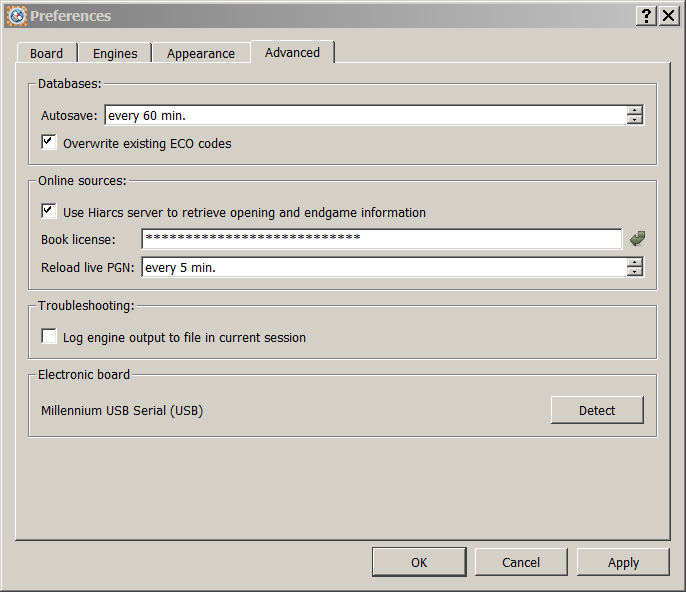686x592 pixels.
Task: Open the Engines tab
Action: (x=115, y=54)
